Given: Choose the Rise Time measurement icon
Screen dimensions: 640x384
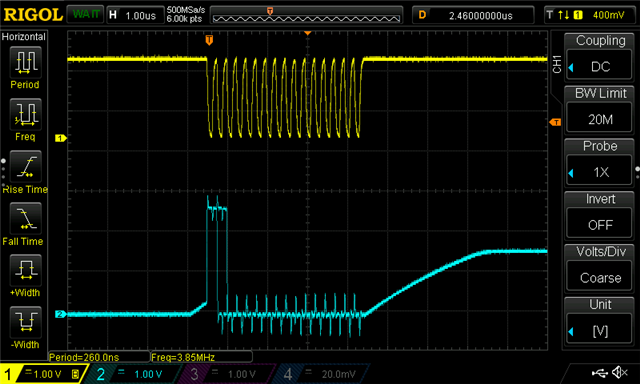Looking at the screenshot, I should click(25, 166).
